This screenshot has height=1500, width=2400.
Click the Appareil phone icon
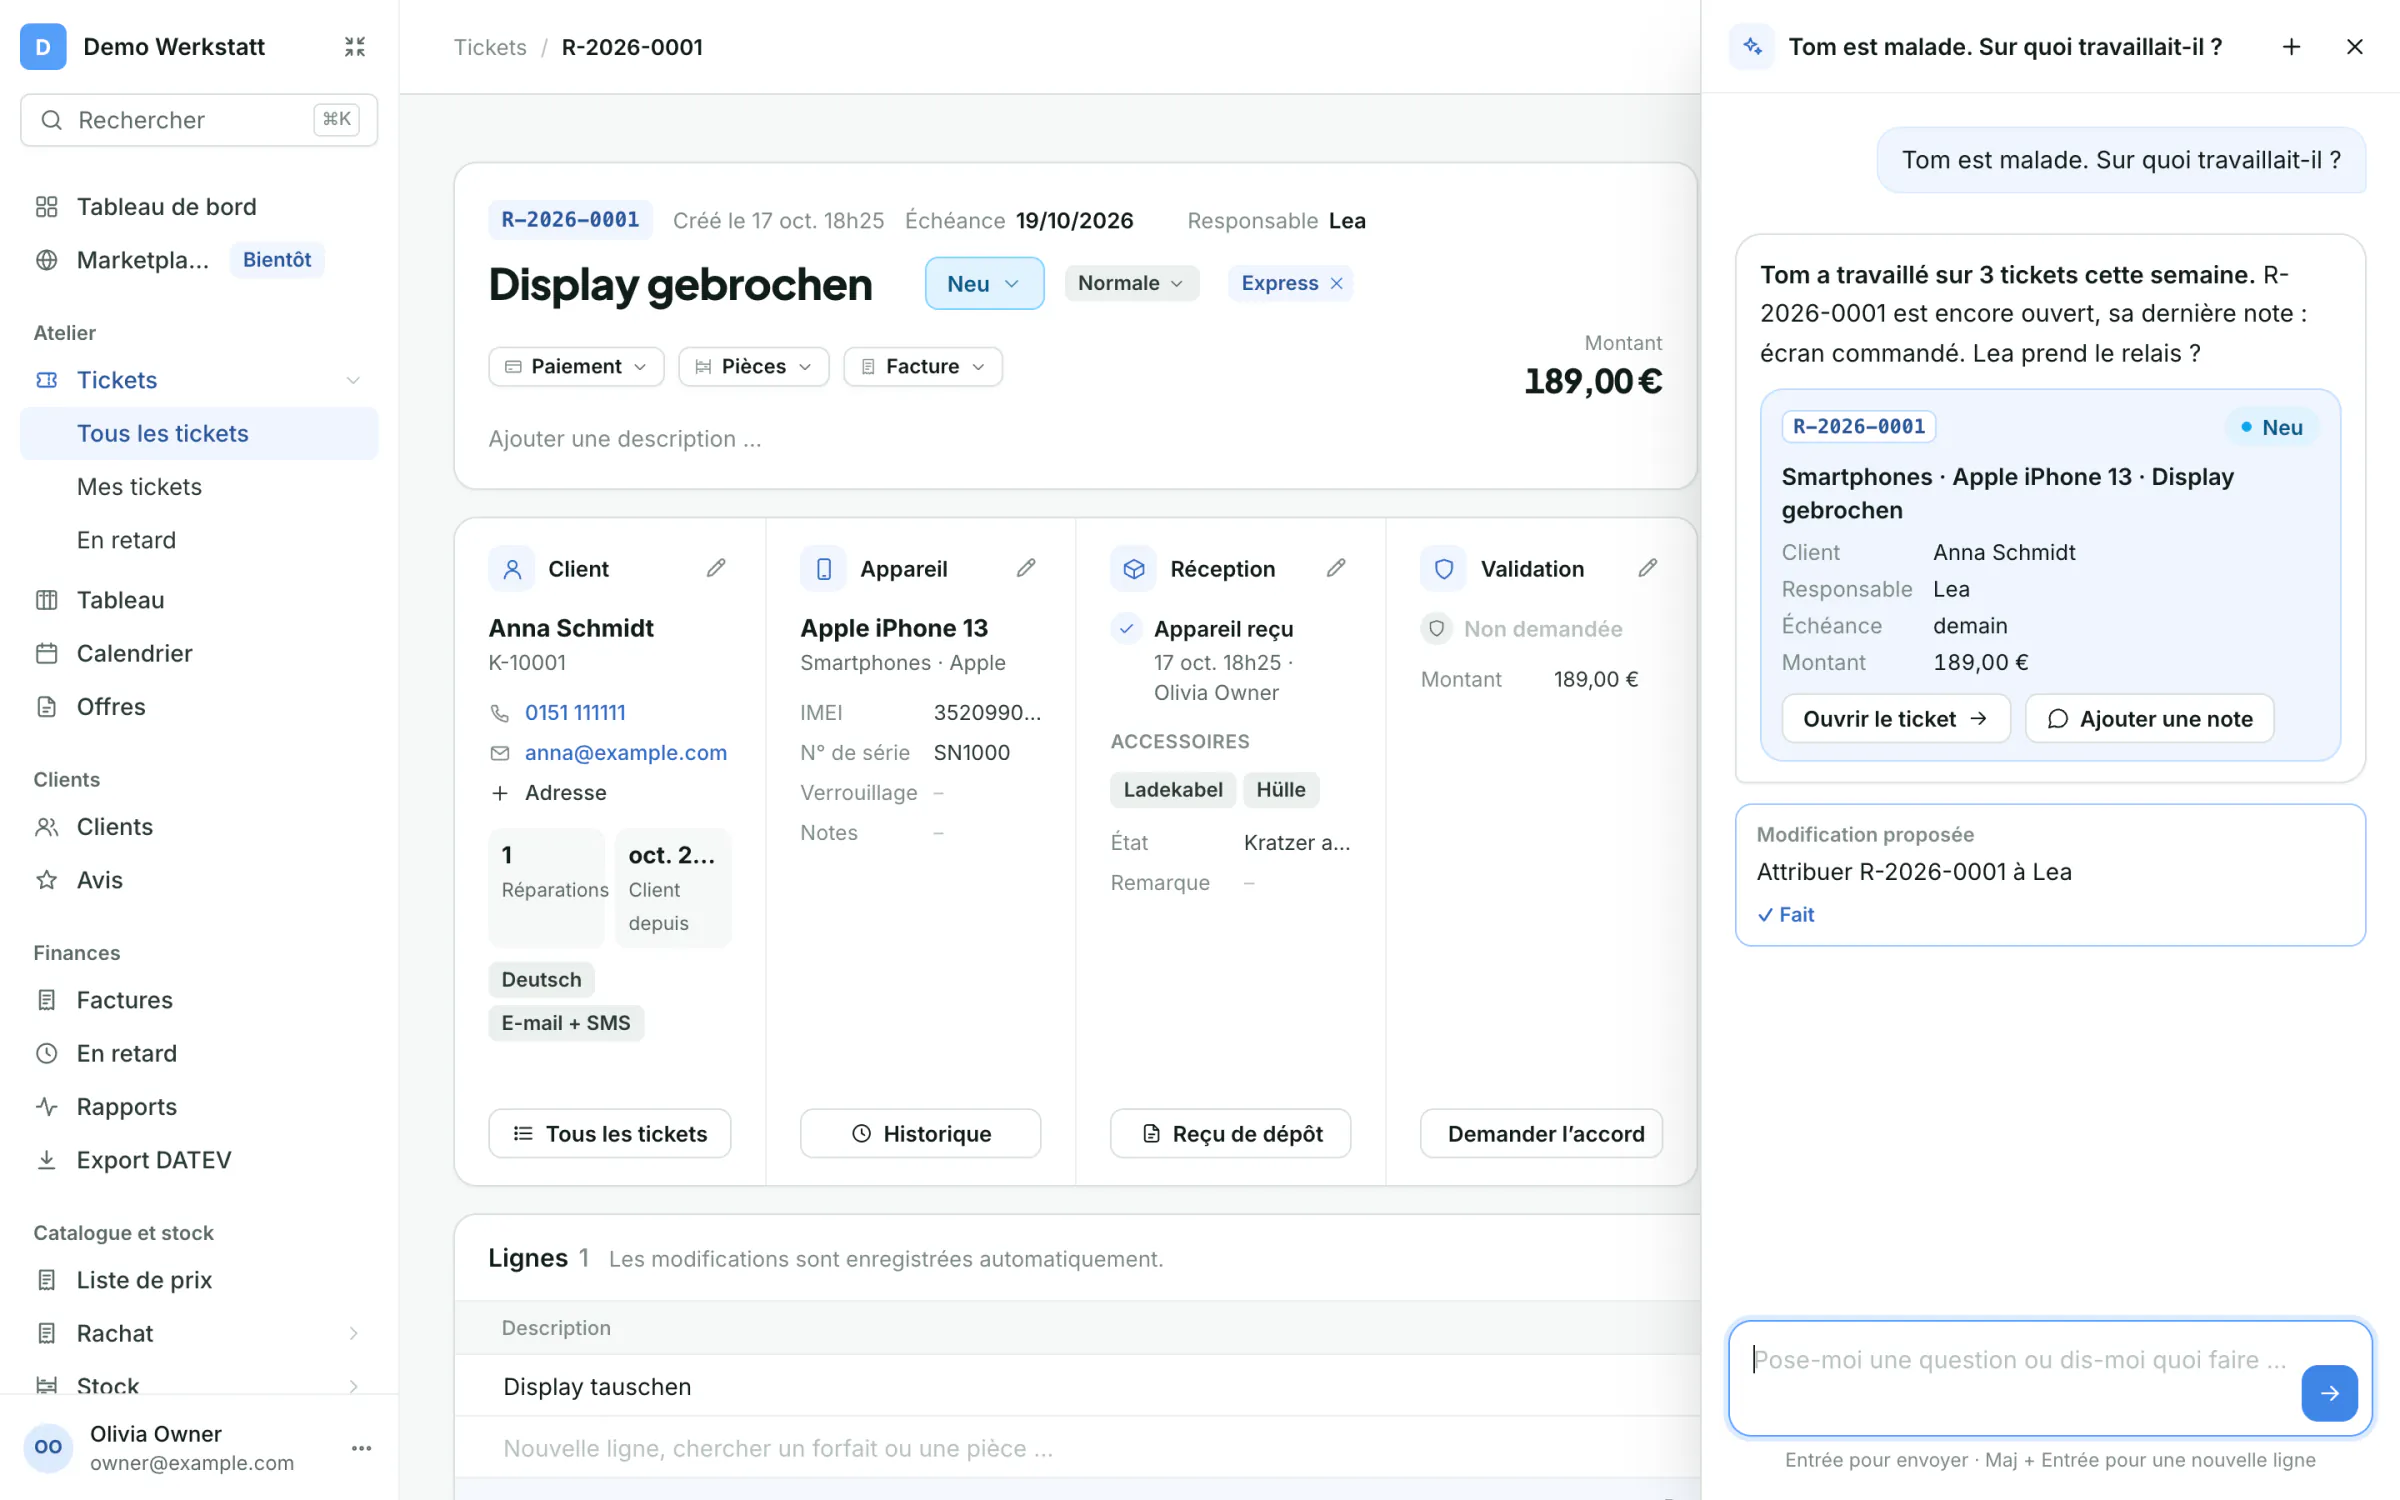[824, 569]
